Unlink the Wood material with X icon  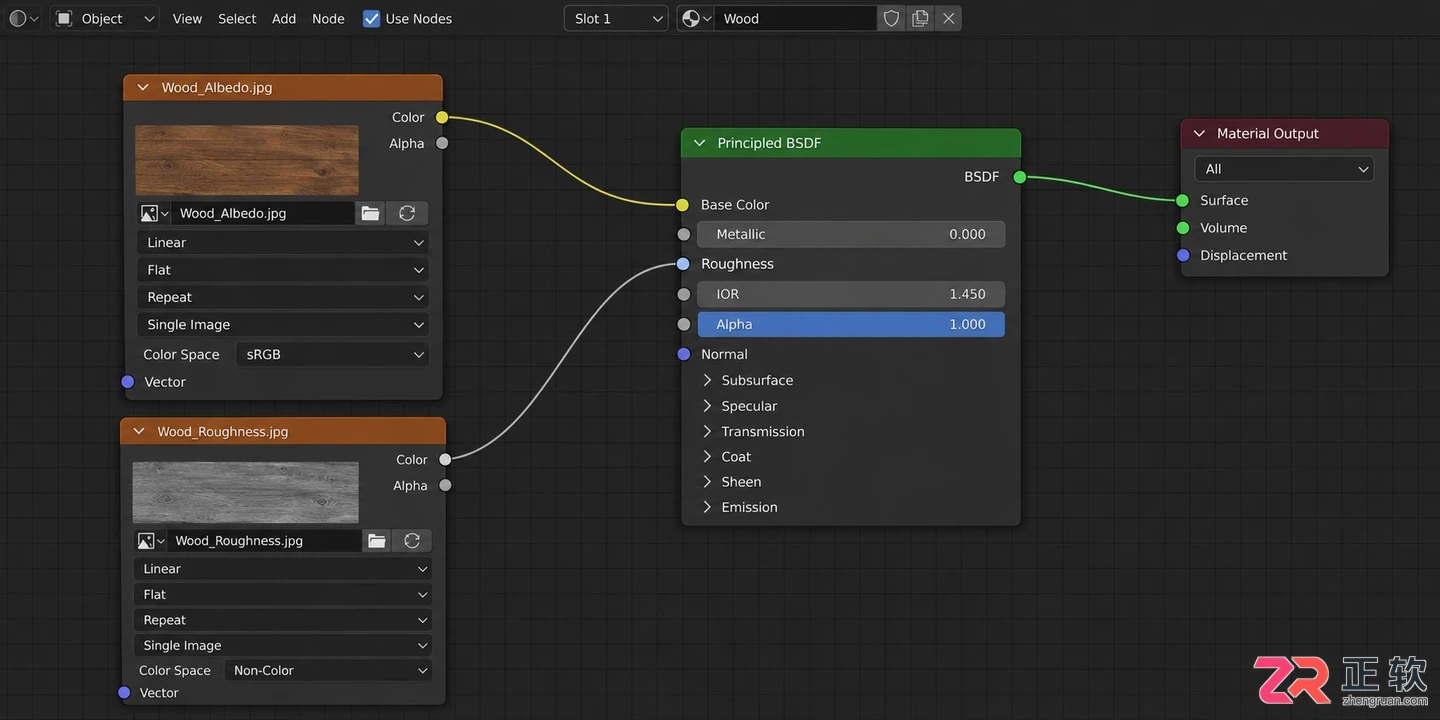[x=949, y=18]
